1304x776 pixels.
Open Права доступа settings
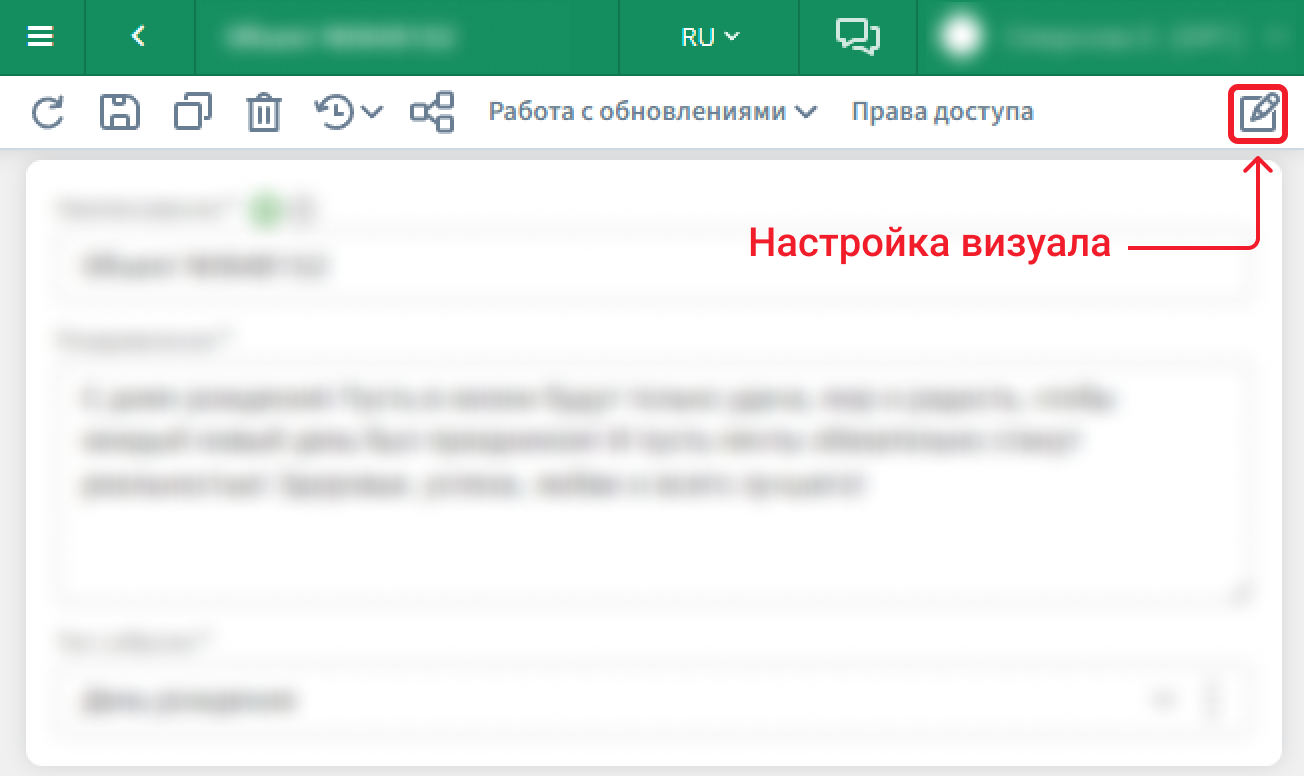coord(942,112)
